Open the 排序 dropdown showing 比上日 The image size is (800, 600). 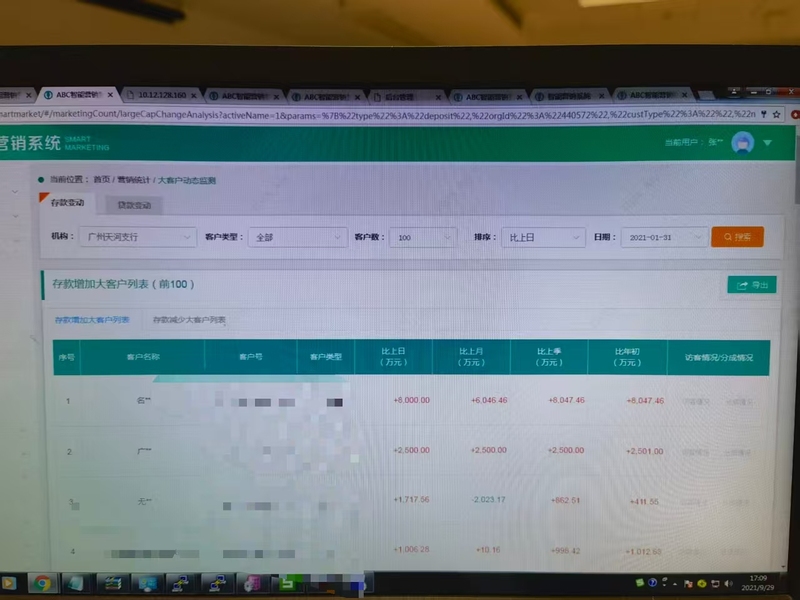pos(543,237)
